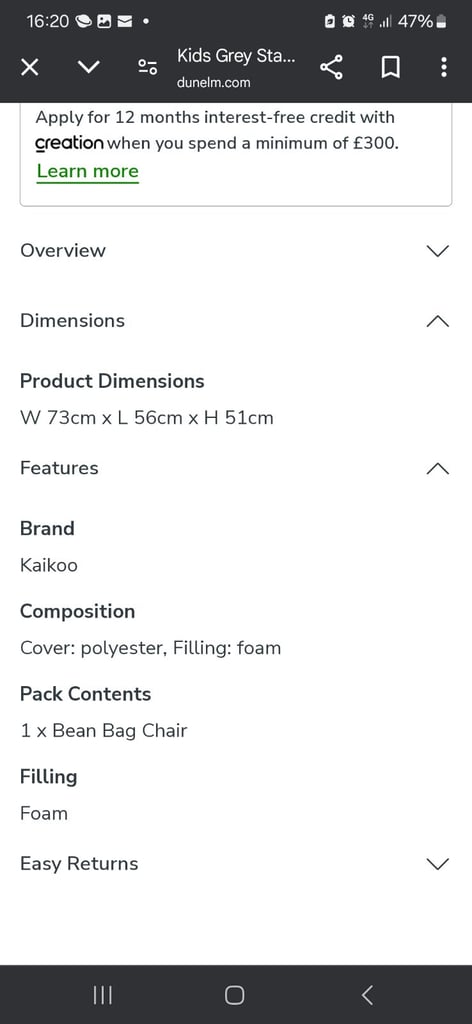472x1024 pixels.
Task: Share this Dunelm page
Action: pos(332,67)
